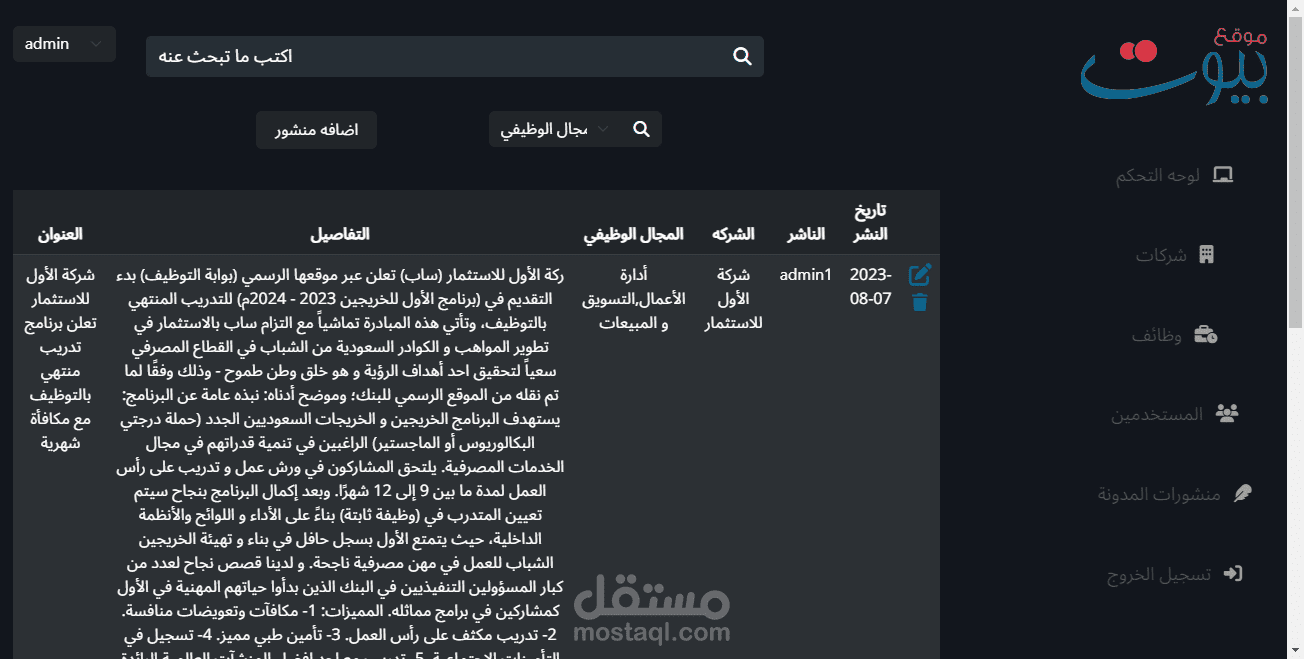Viewport: 1304px width, 659px height.
Task: Click the التفاصيل column header
Action: pyautogui.click(x=340, y=234)
